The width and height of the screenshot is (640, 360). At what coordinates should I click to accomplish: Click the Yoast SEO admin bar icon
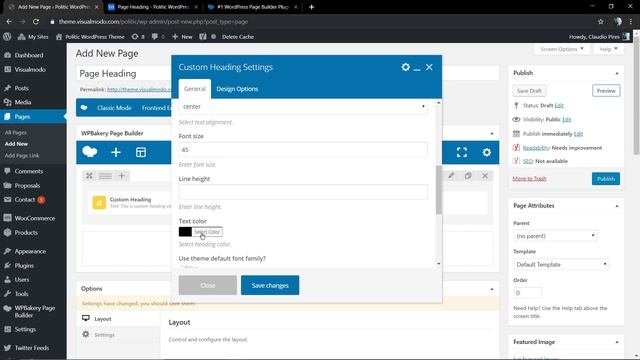coord(202,36)
